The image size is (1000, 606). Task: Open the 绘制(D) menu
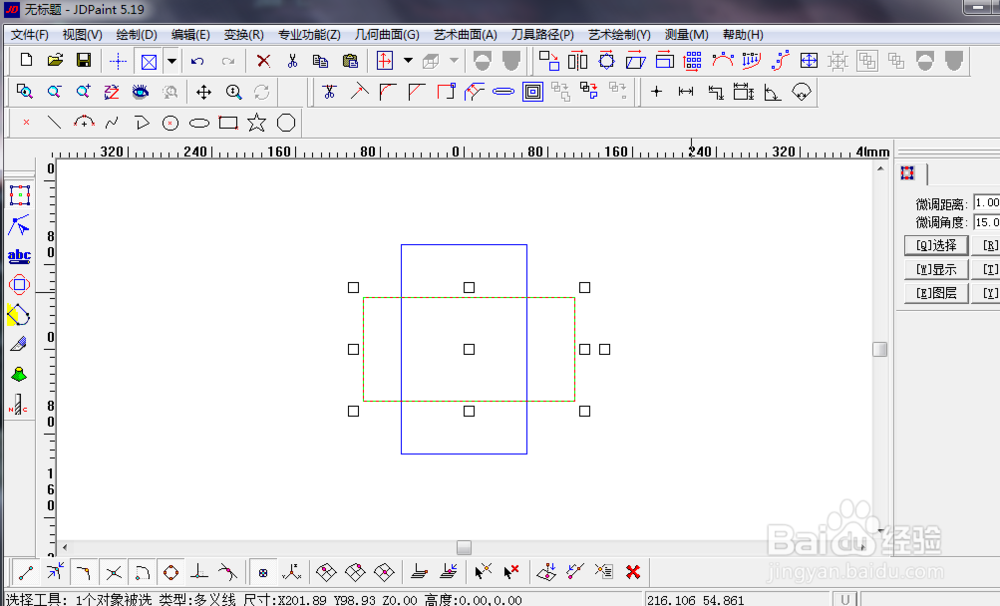[136, 34]
